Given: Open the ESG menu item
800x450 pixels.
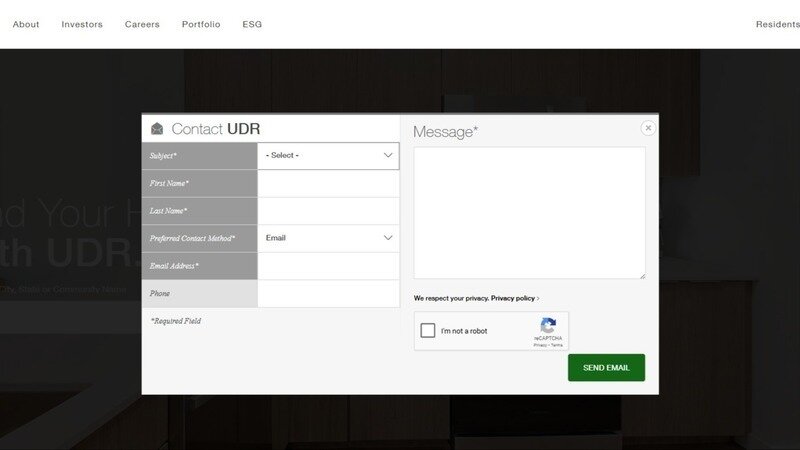Looking at the screenshot, I should (x=252, y=24).
